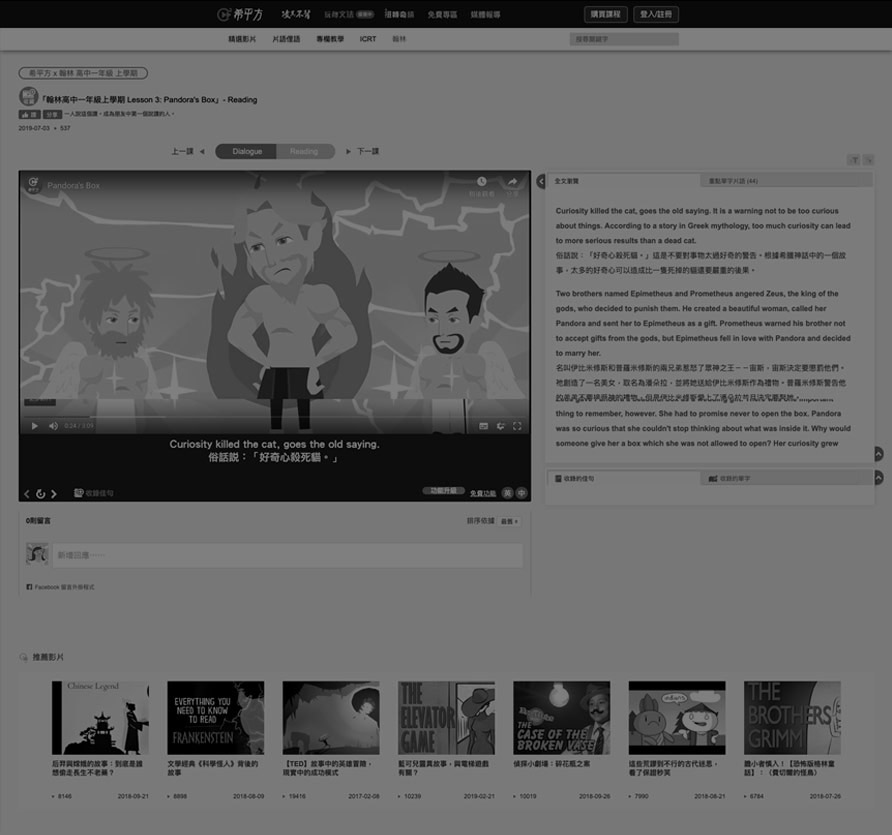Enter fullscreen video mode
This screenshot has width=892, height=835.
tap(517, 426)
